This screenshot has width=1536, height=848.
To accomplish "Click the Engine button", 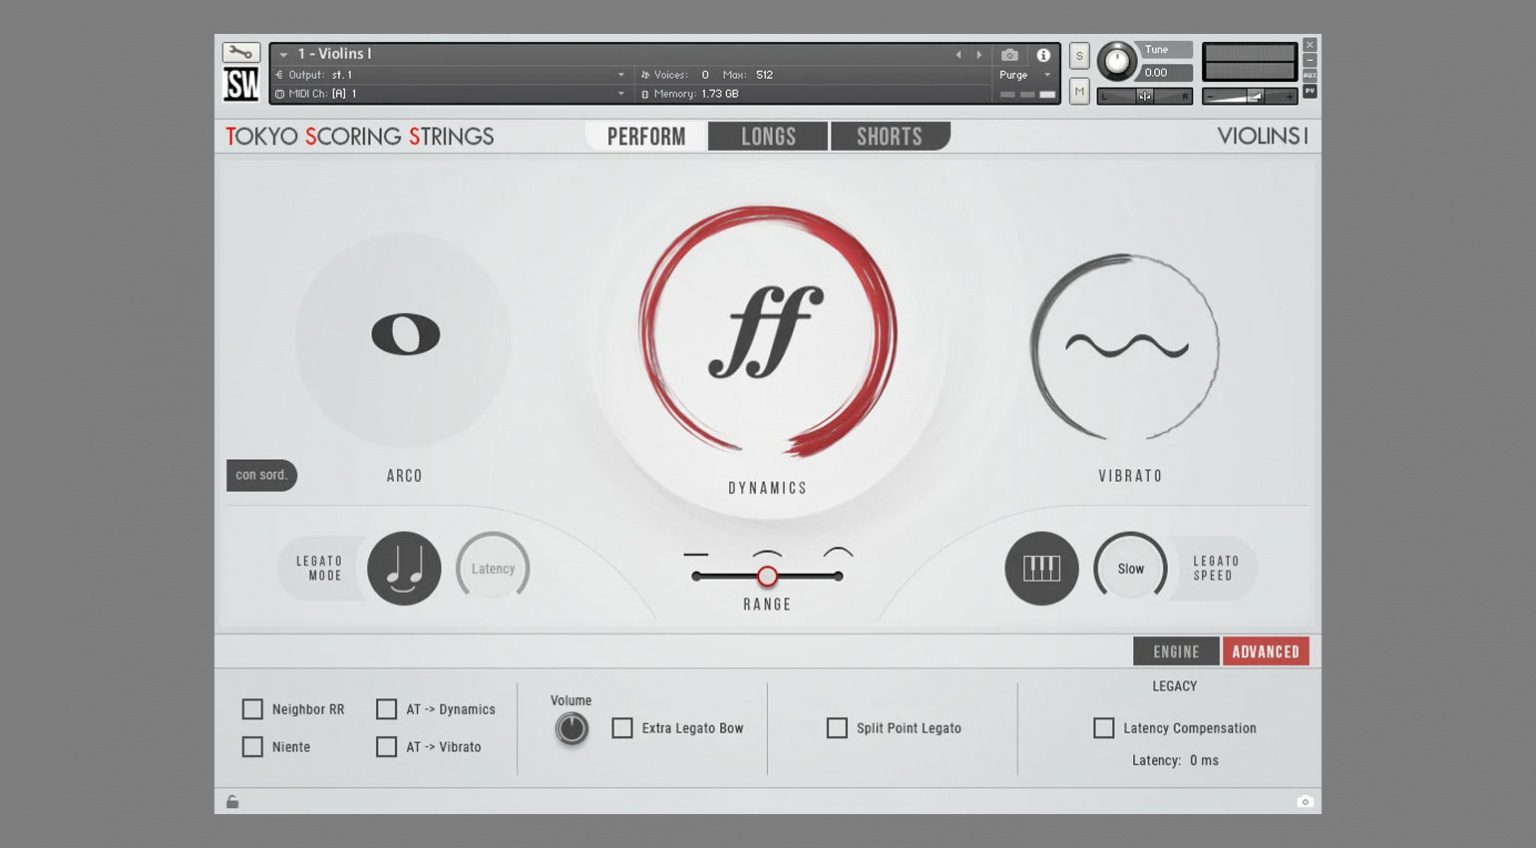I will tap(1175, 651).
